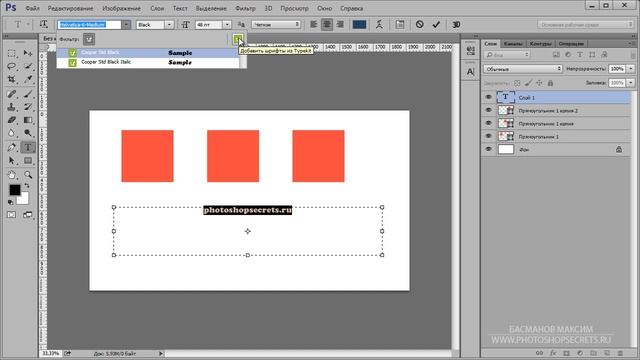Select the Move tool
Screen dimensions: 640x360
pos(28,53)
